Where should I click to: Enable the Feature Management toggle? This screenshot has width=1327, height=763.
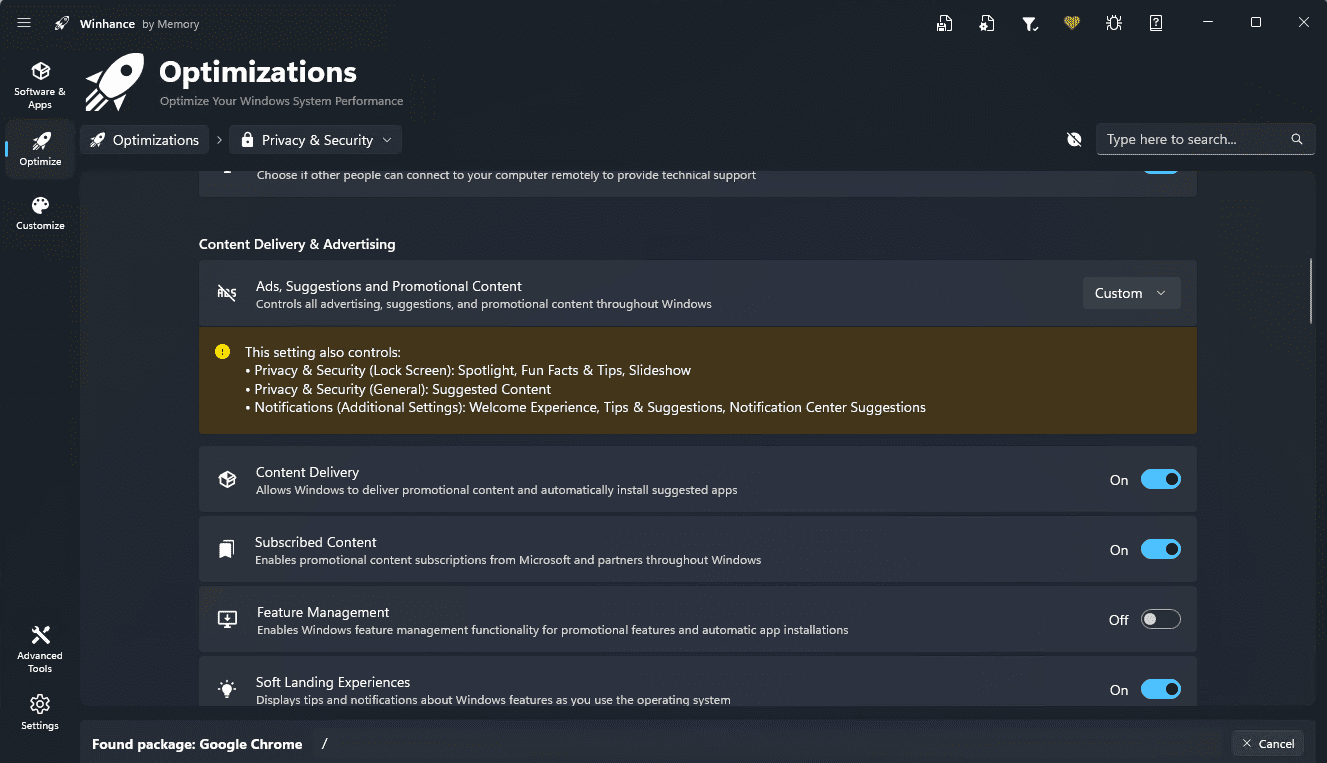[1160, 620]
